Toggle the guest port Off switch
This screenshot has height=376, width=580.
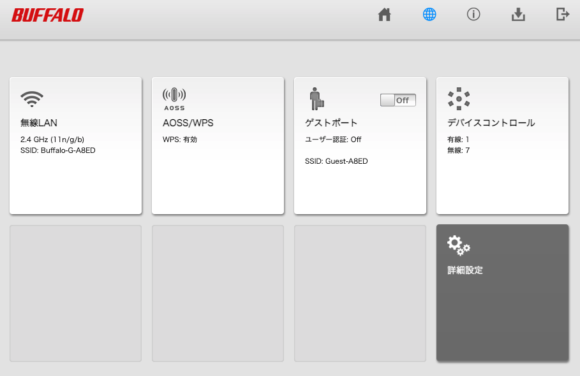click(x=398, y=100)
